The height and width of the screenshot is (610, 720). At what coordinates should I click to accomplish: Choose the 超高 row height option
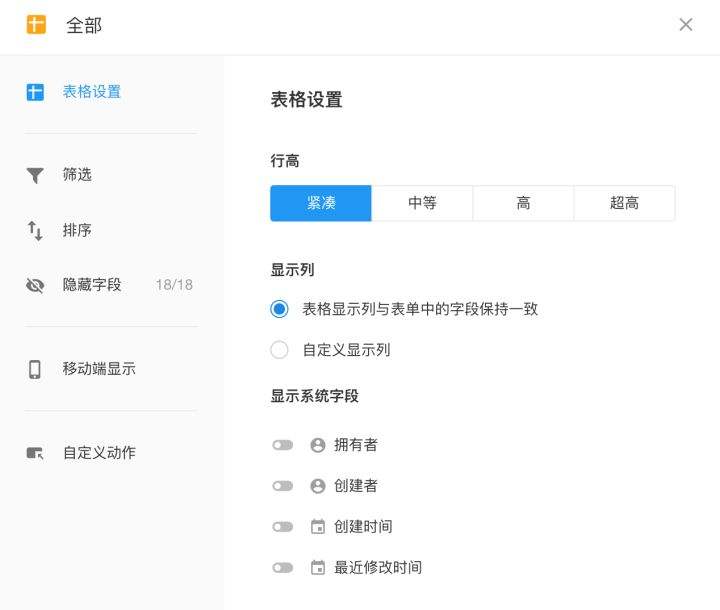[624, 203]
